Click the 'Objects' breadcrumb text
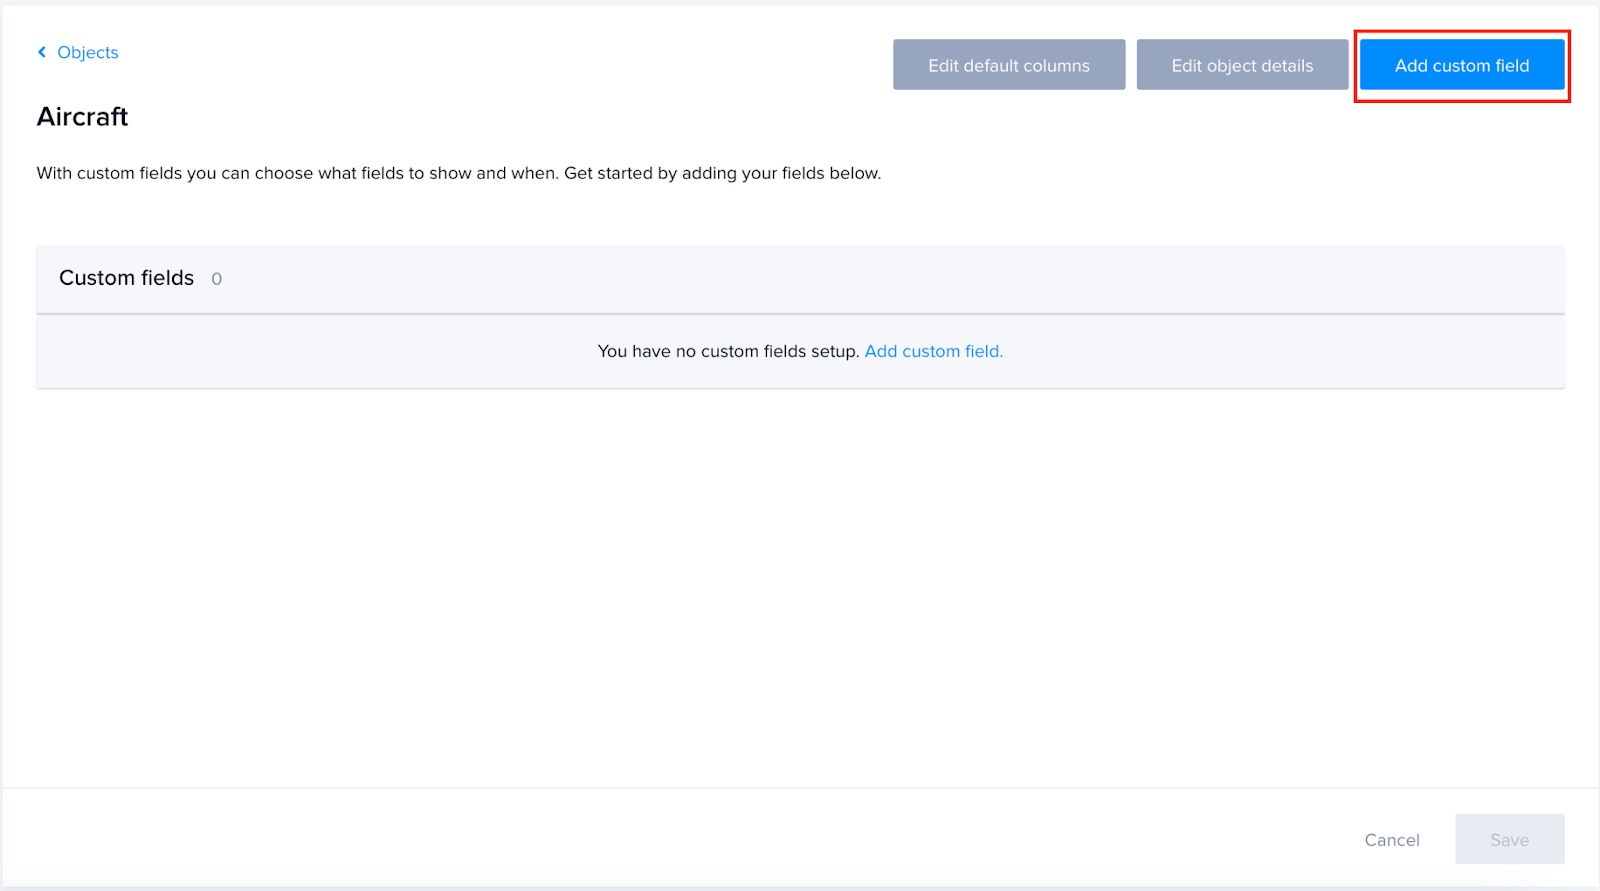The width and height of the screenshot is (1600, 891). (88, 52)
